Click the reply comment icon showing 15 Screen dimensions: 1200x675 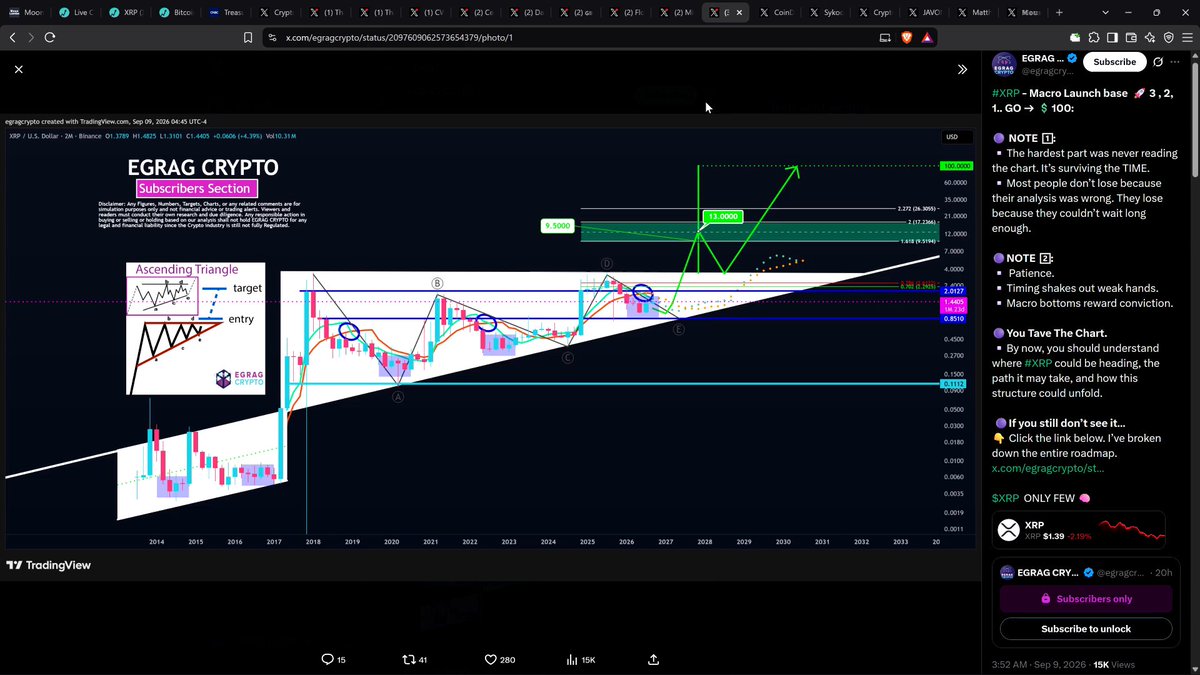pos(333,659)
